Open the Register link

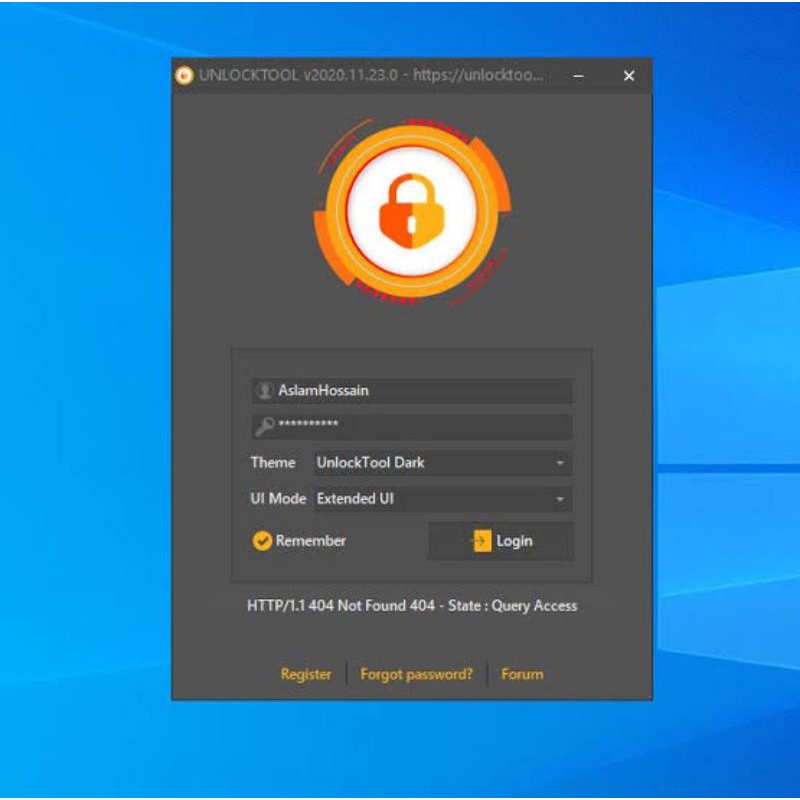307,674
